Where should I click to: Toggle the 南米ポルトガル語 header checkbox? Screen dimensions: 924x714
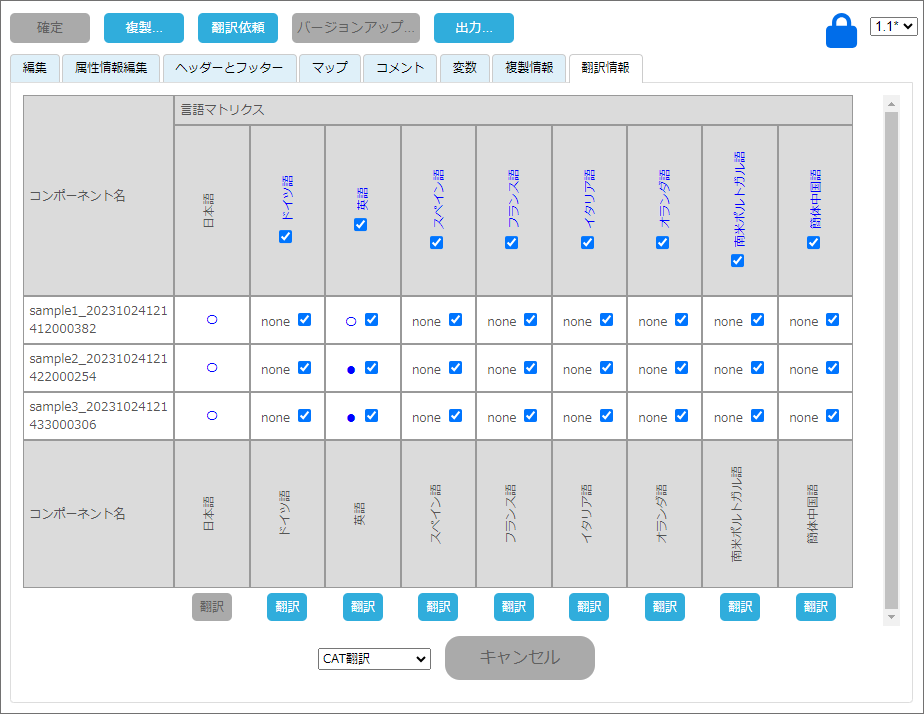coord(737,260)
